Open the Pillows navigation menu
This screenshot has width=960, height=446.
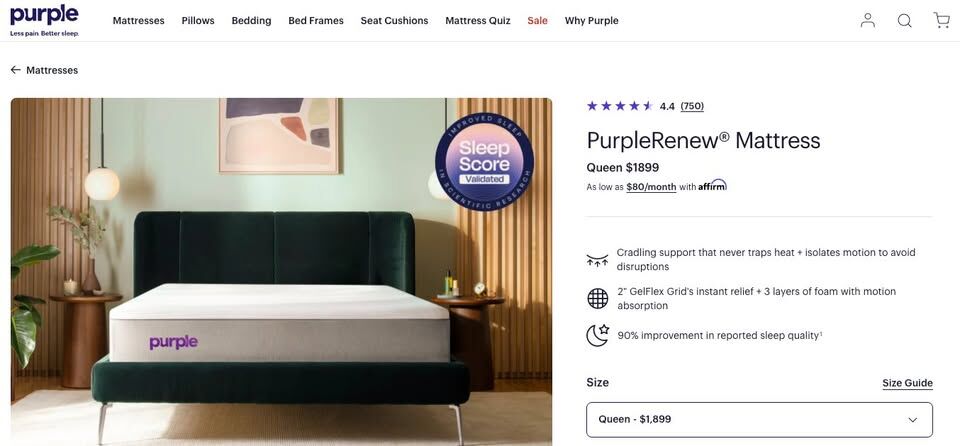pos(198,20)
